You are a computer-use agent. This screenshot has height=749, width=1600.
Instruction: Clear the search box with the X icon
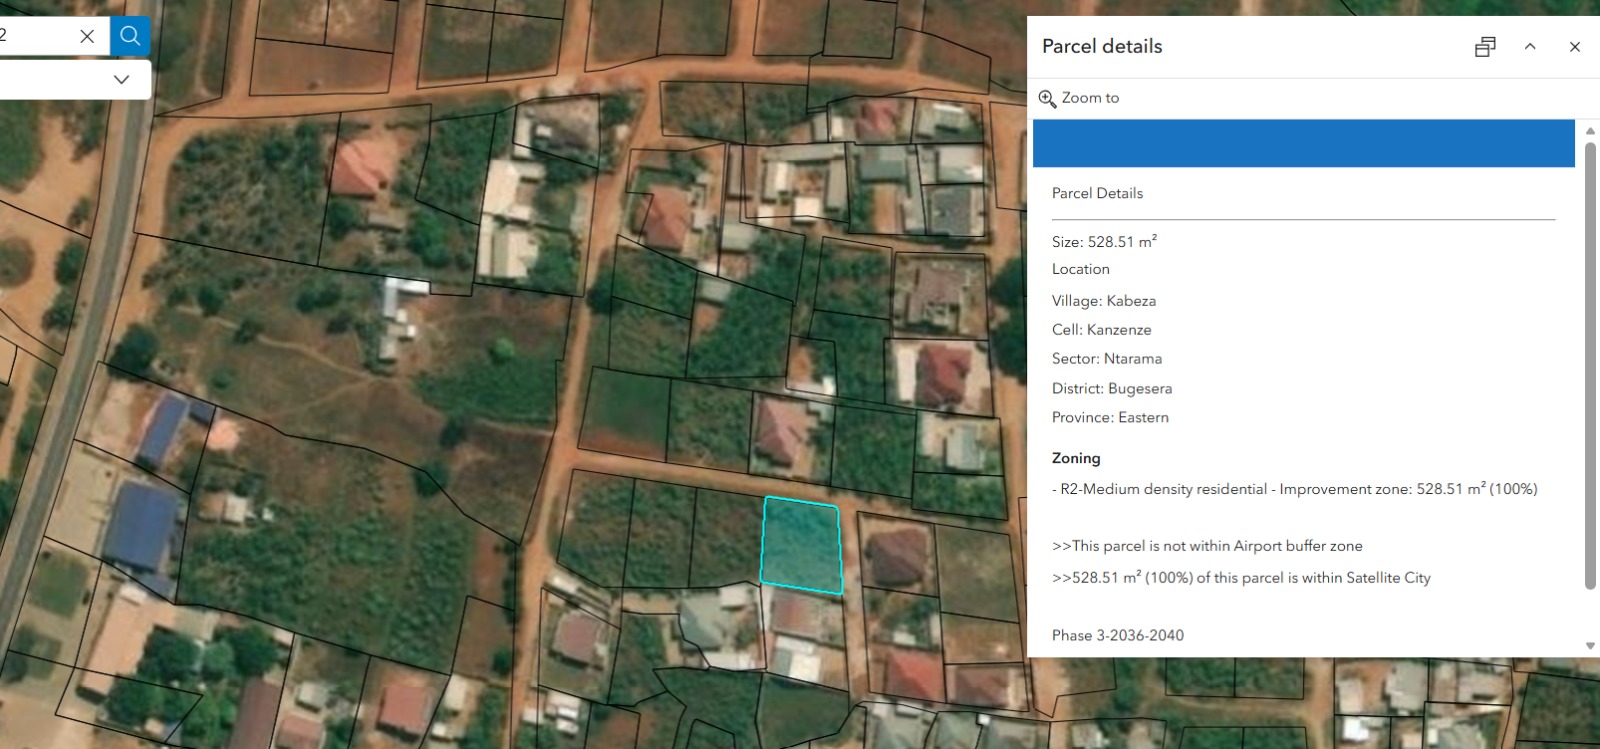click(87, 36)
